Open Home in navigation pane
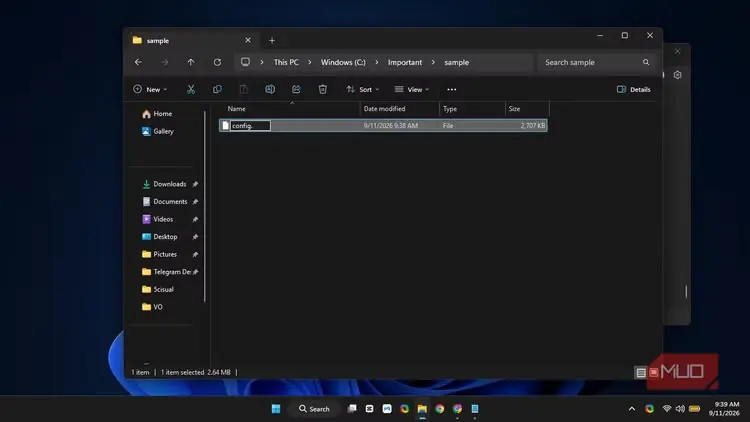 157,114
